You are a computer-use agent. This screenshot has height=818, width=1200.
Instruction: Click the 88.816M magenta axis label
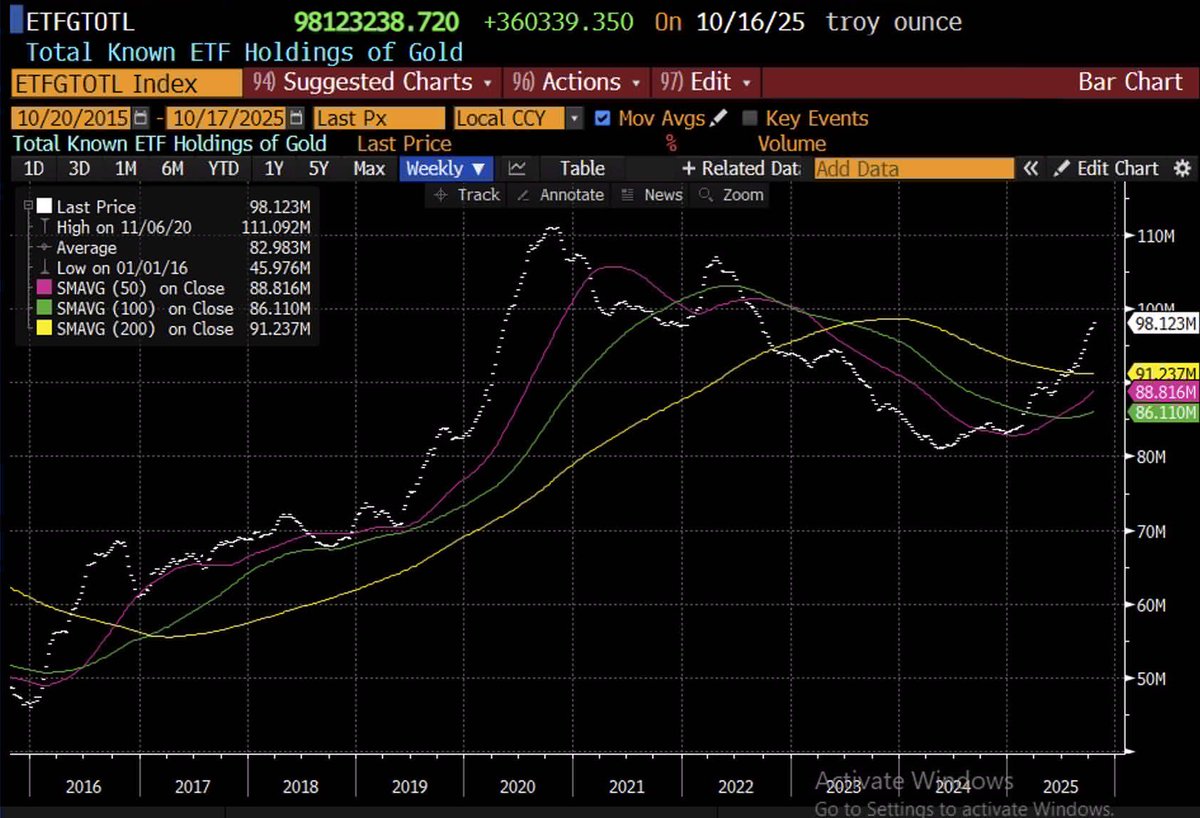(x=1164, y=393)
